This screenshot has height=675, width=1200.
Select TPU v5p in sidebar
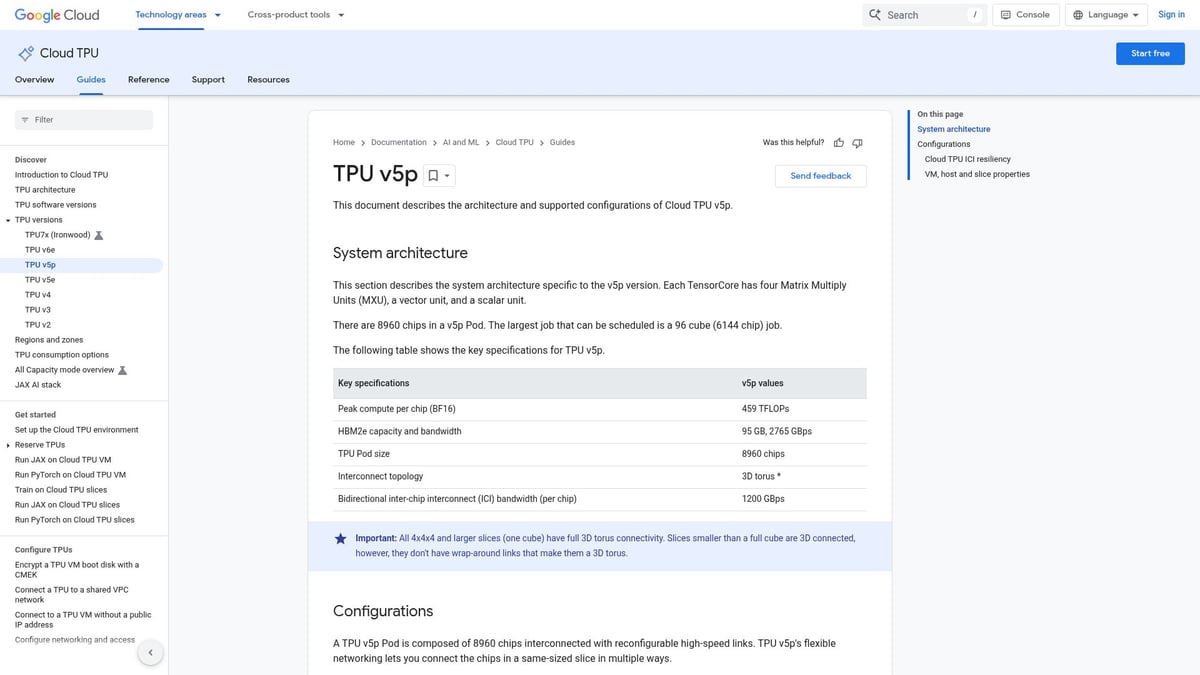[40, 265]
